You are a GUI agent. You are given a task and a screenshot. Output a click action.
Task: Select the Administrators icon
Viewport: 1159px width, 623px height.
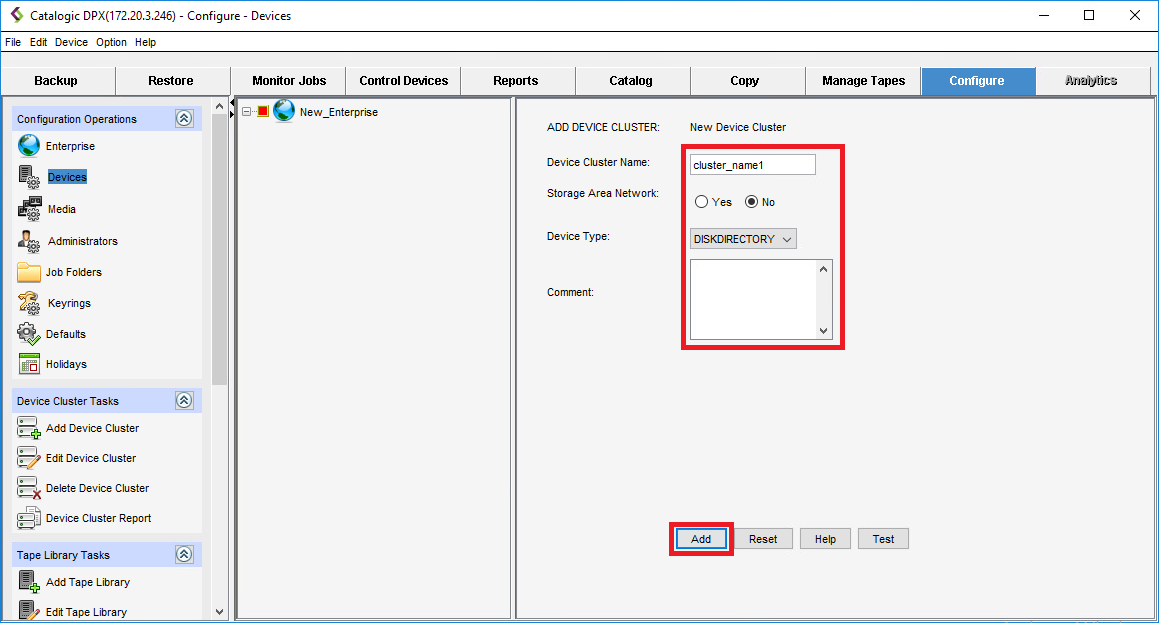(x=29, y=241)
